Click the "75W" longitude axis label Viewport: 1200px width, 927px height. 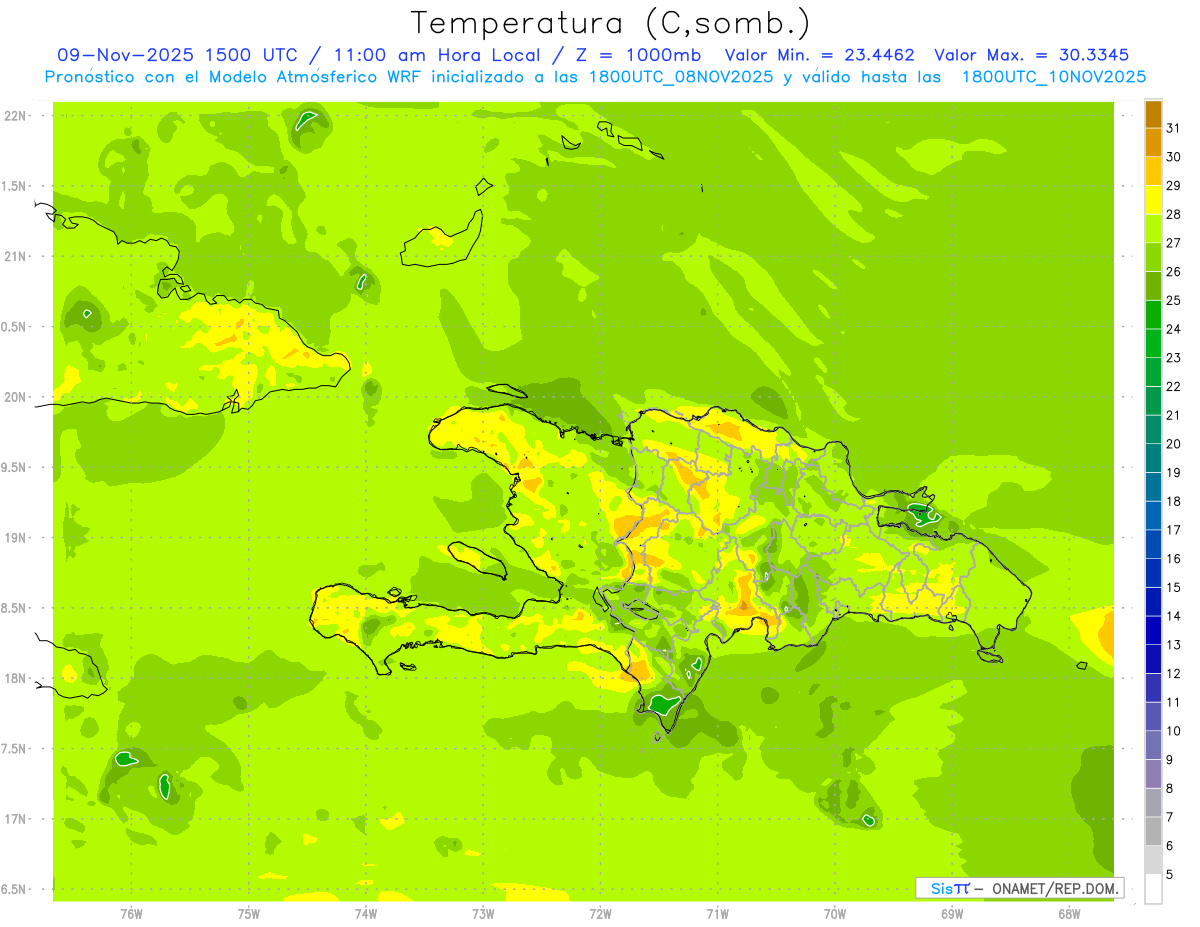[249, 913]
